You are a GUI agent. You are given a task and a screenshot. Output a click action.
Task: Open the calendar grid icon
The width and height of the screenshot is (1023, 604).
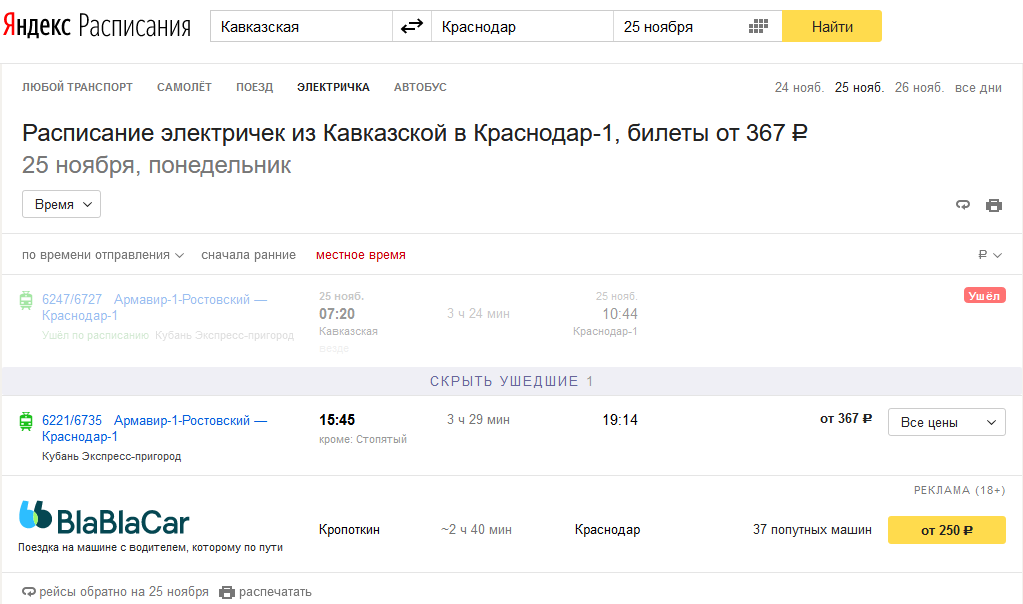click(x=758, y=27)
